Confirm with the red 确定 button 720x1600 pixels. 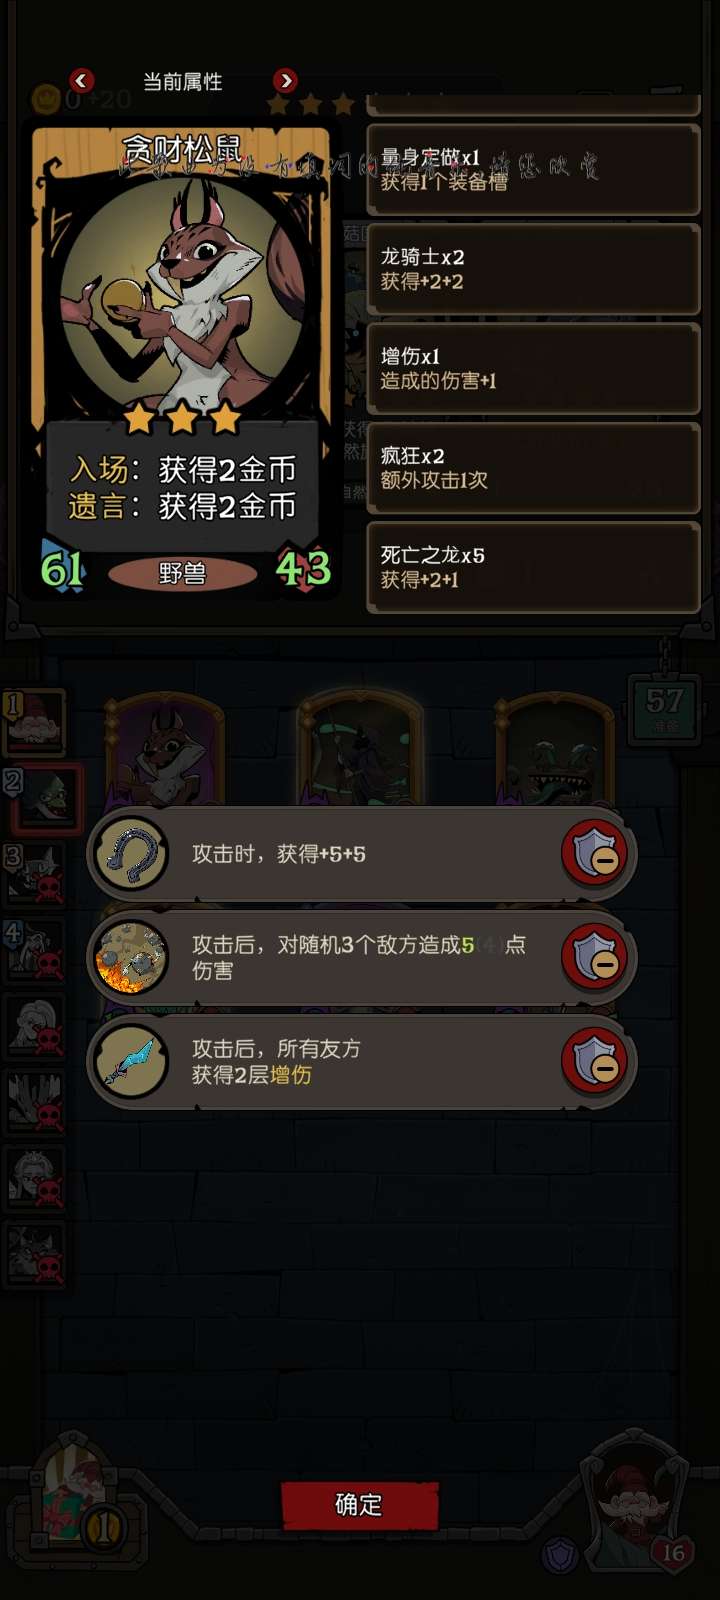point(359,1505)
